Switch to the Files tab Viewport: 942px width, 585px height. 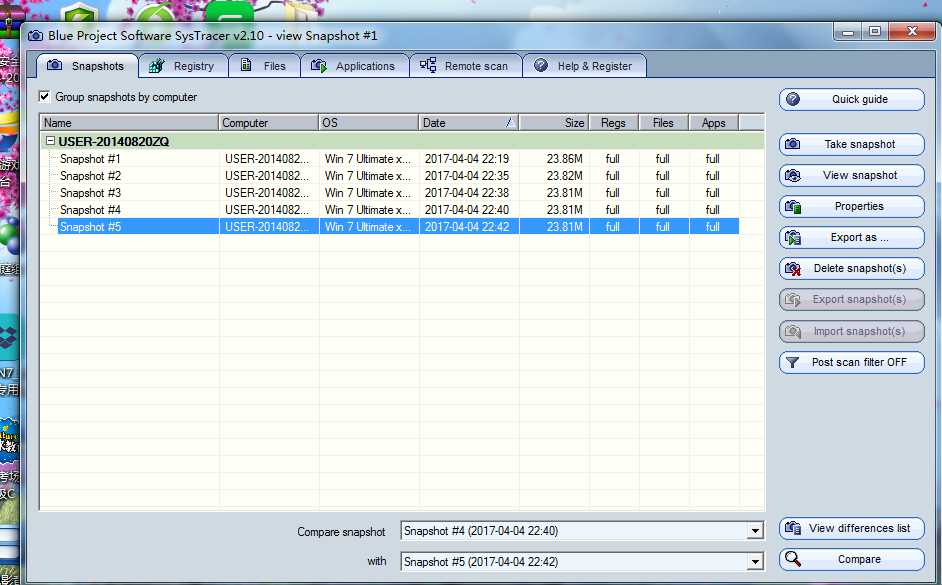[x=264, y=65]
